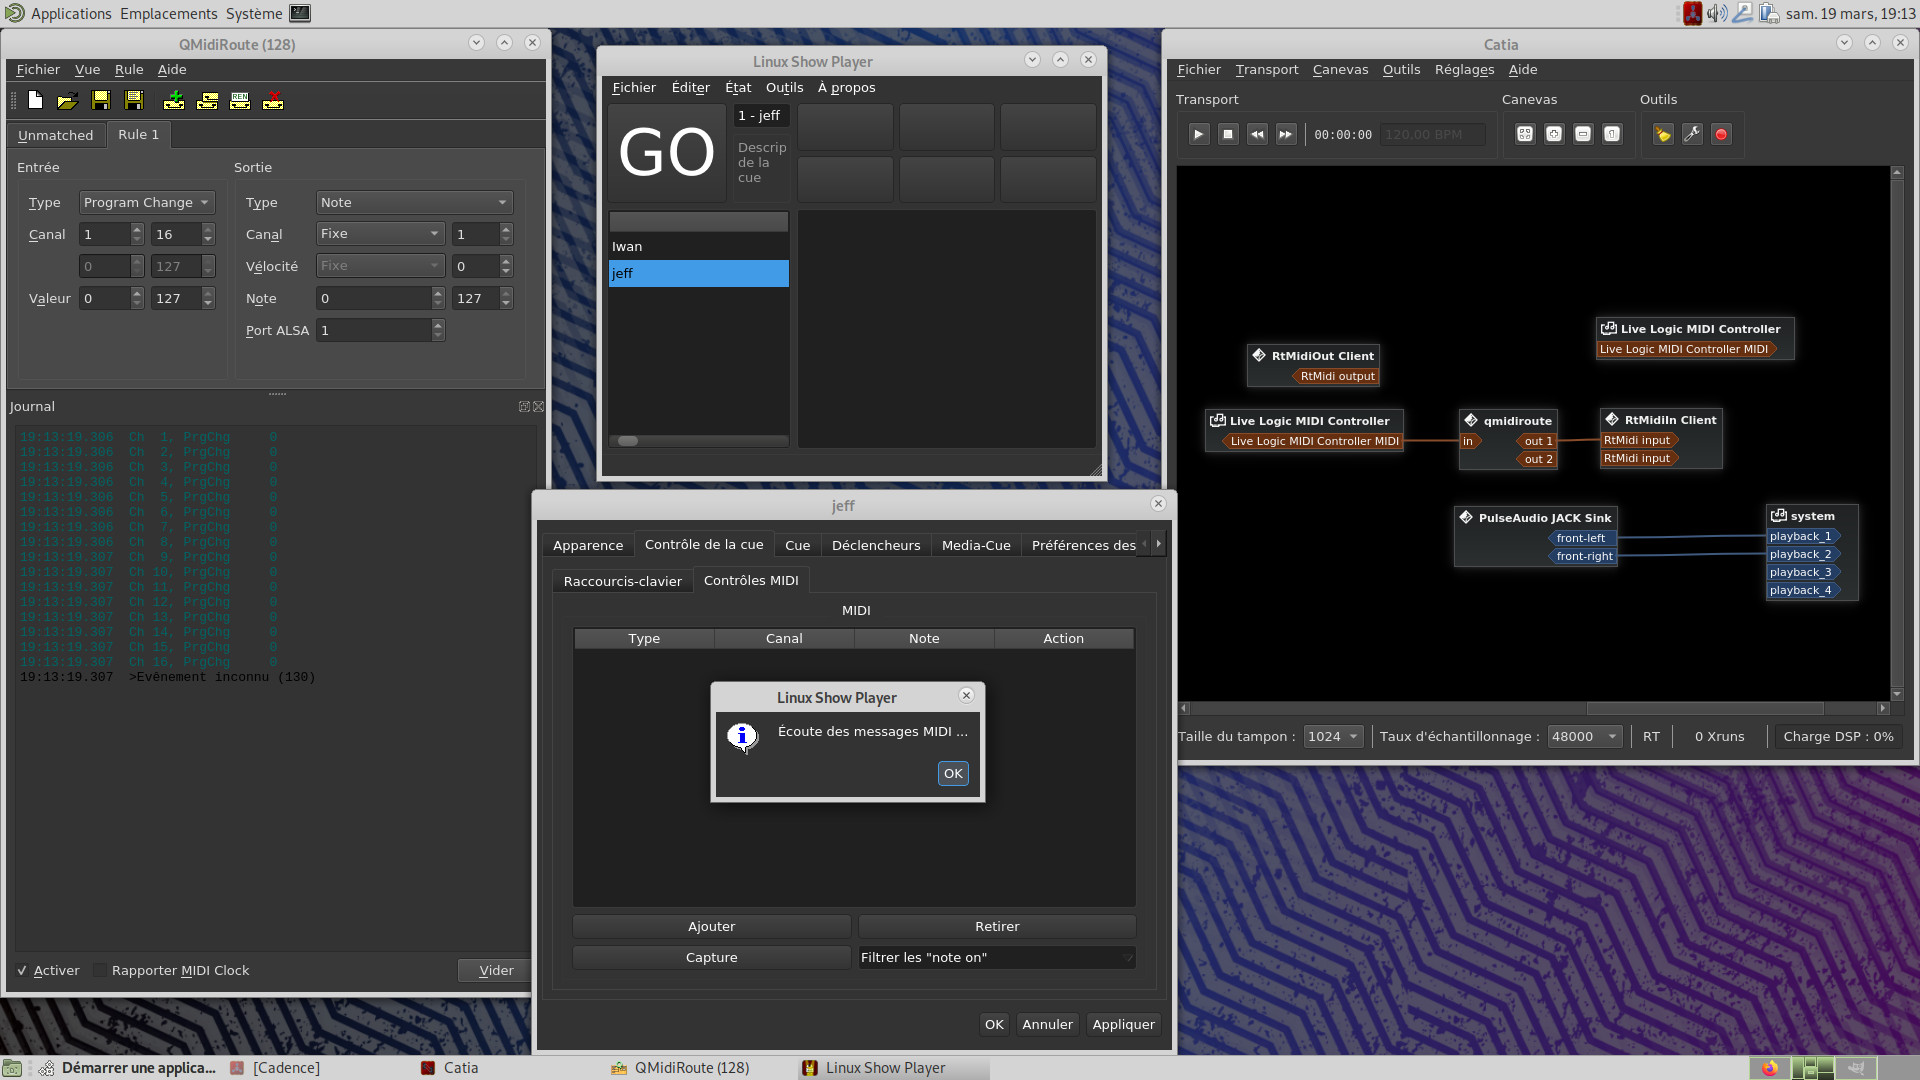Click the open file folder icon in QMidiRoute
The image size is (1920, 1080).
[67, 101]
